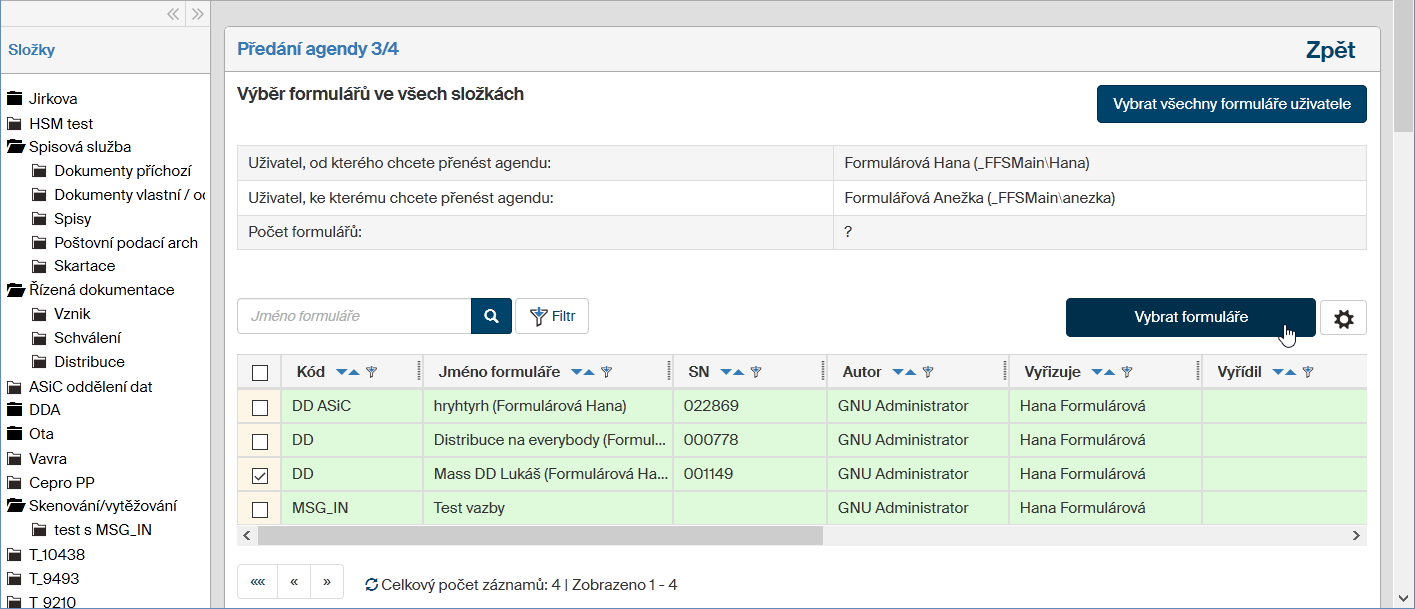Open the Filtr options button
This screenshot has height=609, width=1415.
pos(552,316)
